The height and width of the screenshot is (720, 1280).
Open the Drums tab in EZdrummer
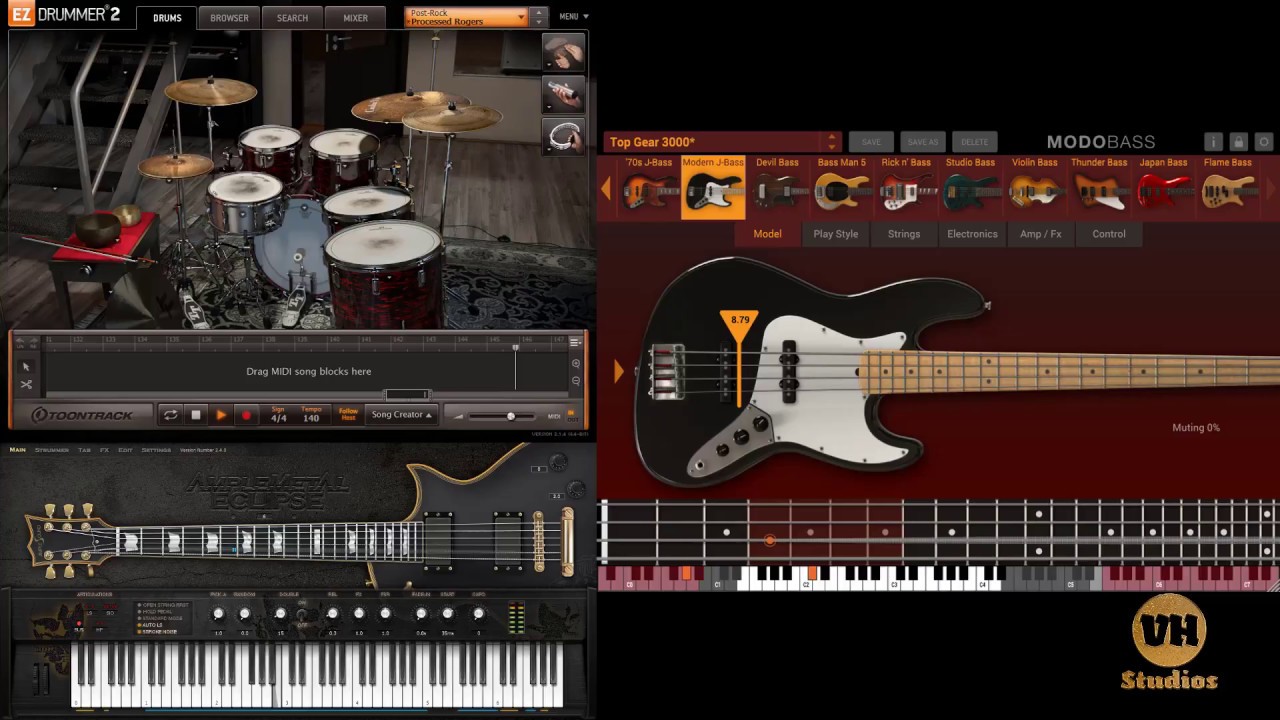tap(167, 18)
